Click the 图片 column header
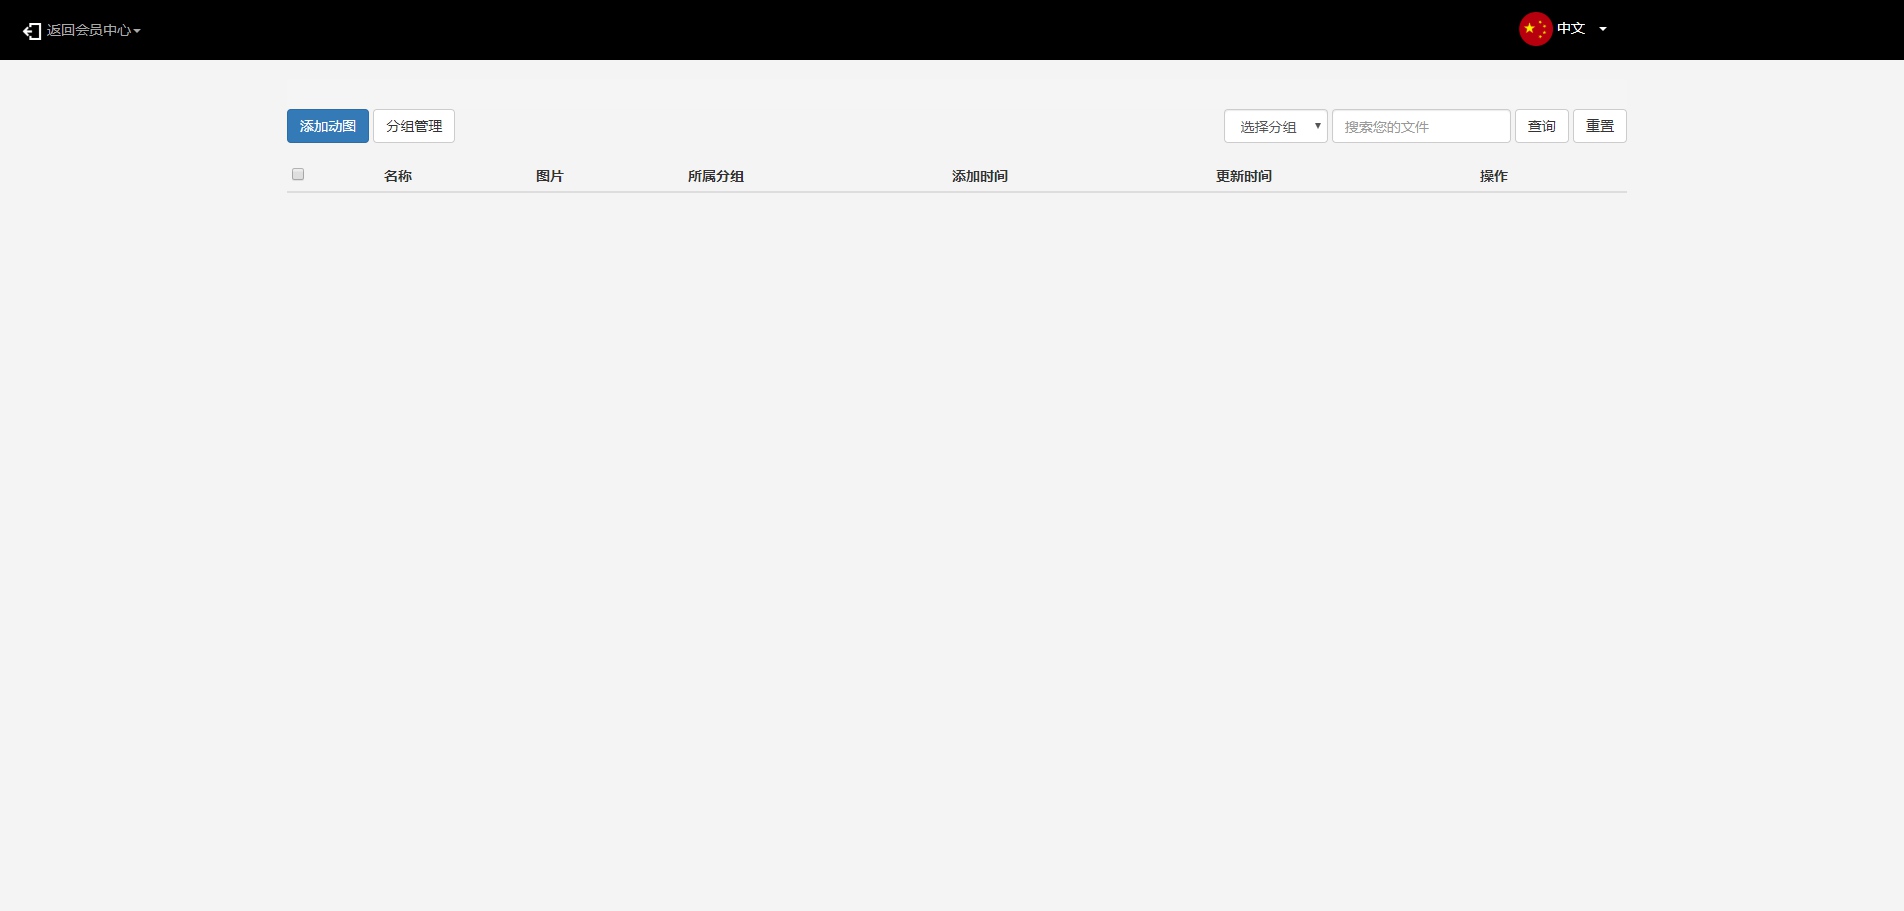Image resolution: width=1904 pixels, height=911 pixels. [x=550, y=176]
